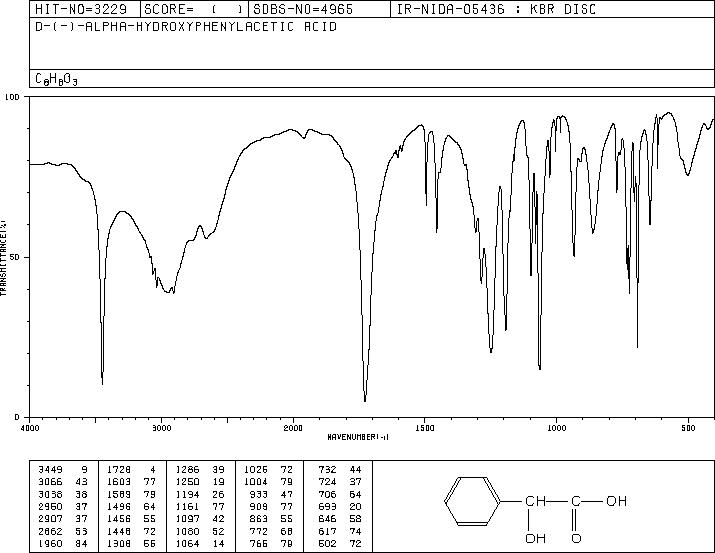Screen dimensions: 715x553
Task: Select the 1308 peak entry in table
Action: pyautogui.click(x=132, y=543)
